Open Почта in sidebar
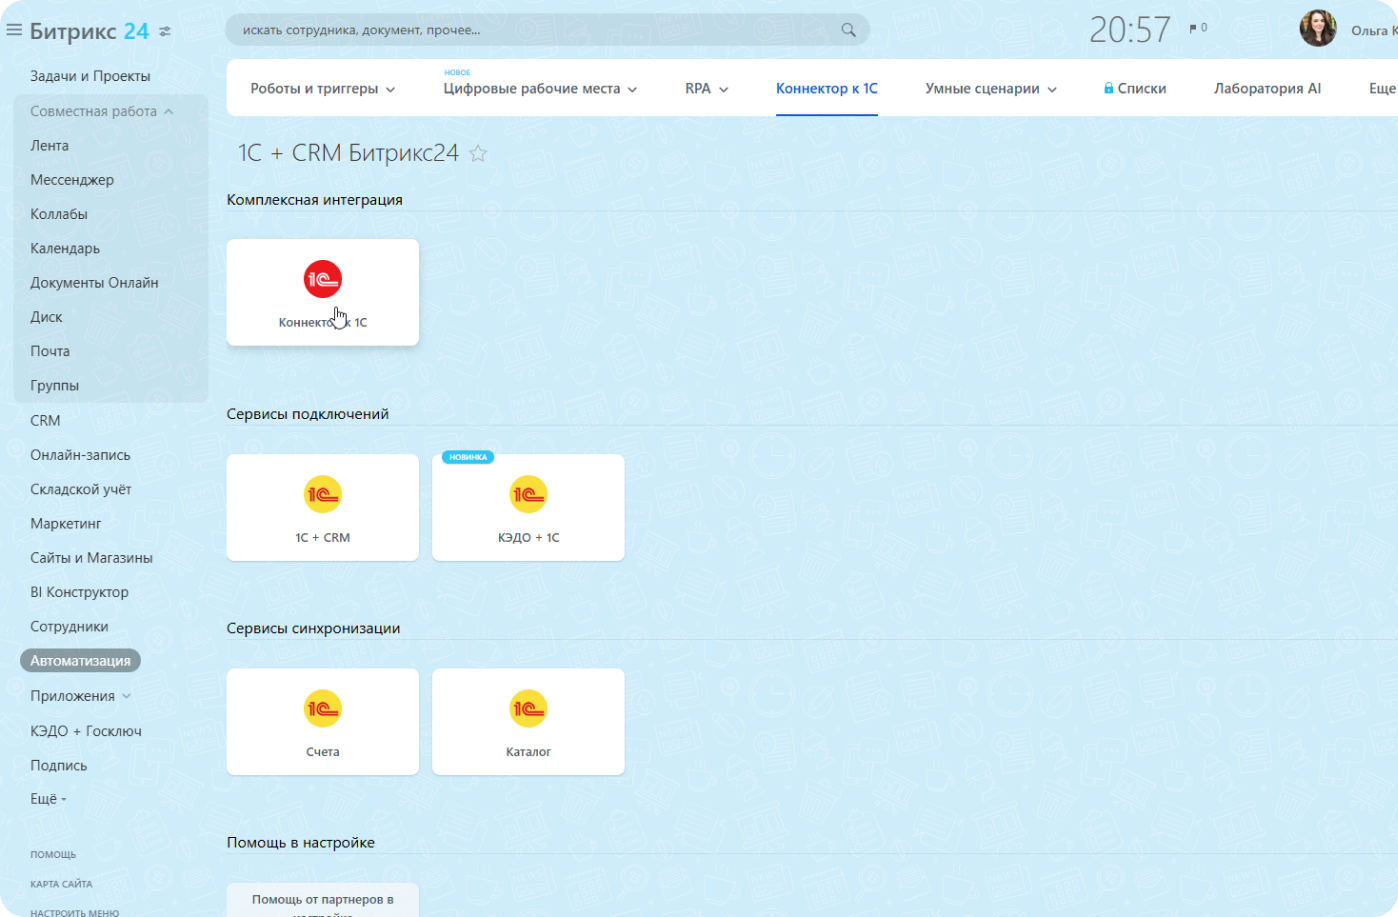This screenshot has width=1398, height=917. [50, 351]
